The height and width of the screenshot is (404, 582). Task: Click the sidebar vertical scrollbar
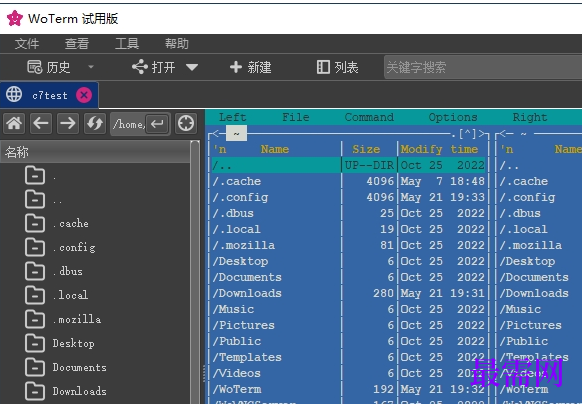(x=195, y=272)
